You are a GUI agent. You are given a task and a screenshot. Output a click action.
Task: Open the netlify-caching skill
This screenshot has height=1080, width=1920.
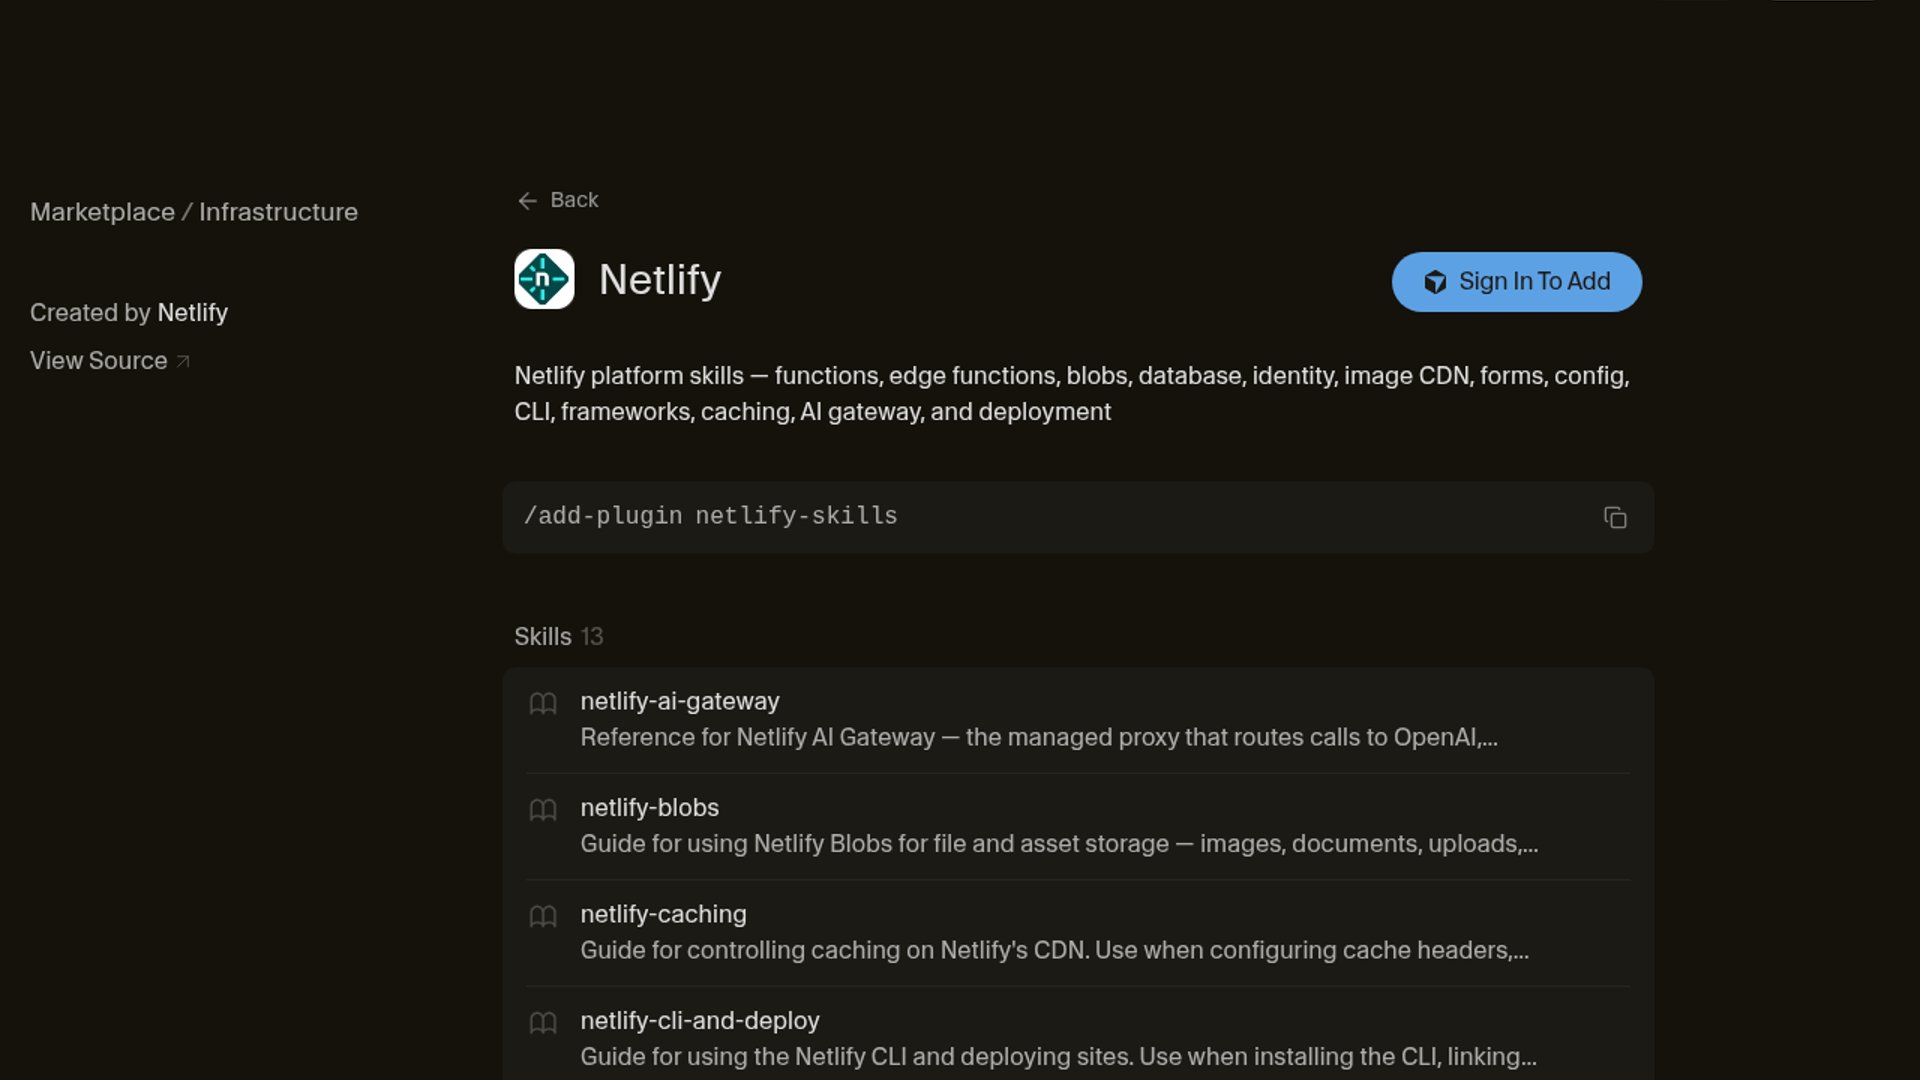click(1078, 933)
